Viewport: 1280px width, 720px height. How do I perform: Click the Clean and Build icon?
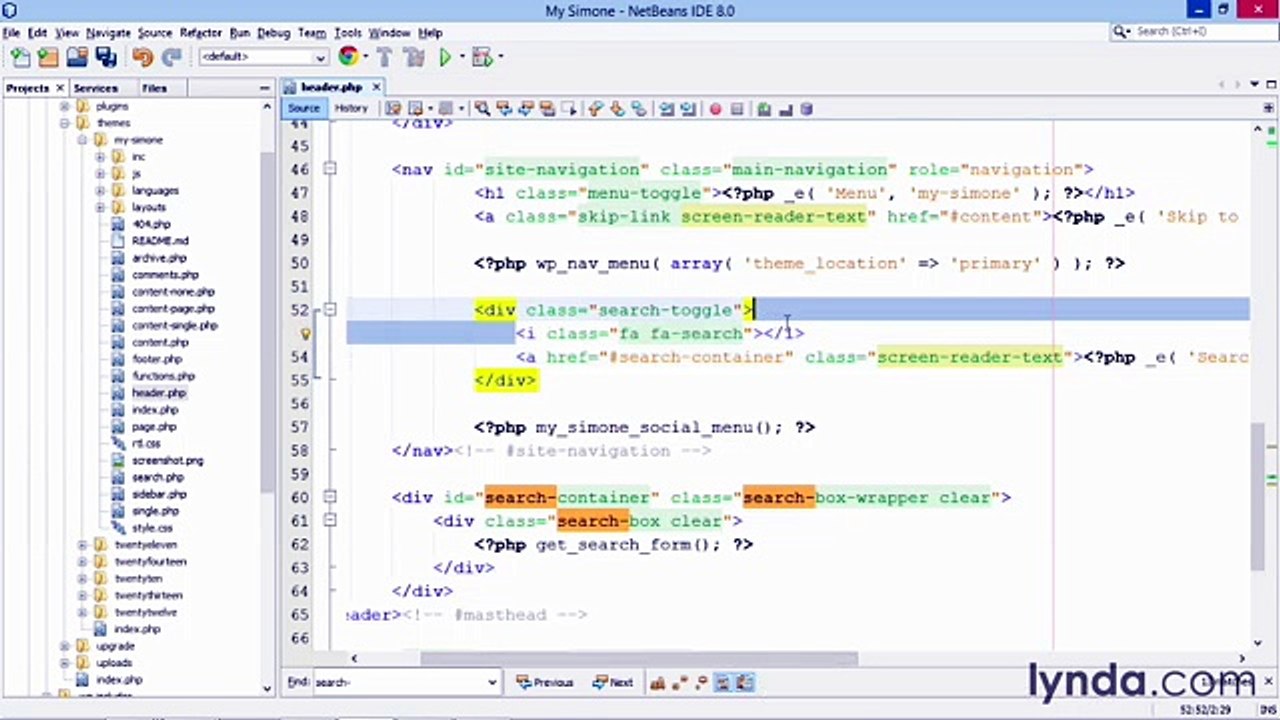pos(414,57)
